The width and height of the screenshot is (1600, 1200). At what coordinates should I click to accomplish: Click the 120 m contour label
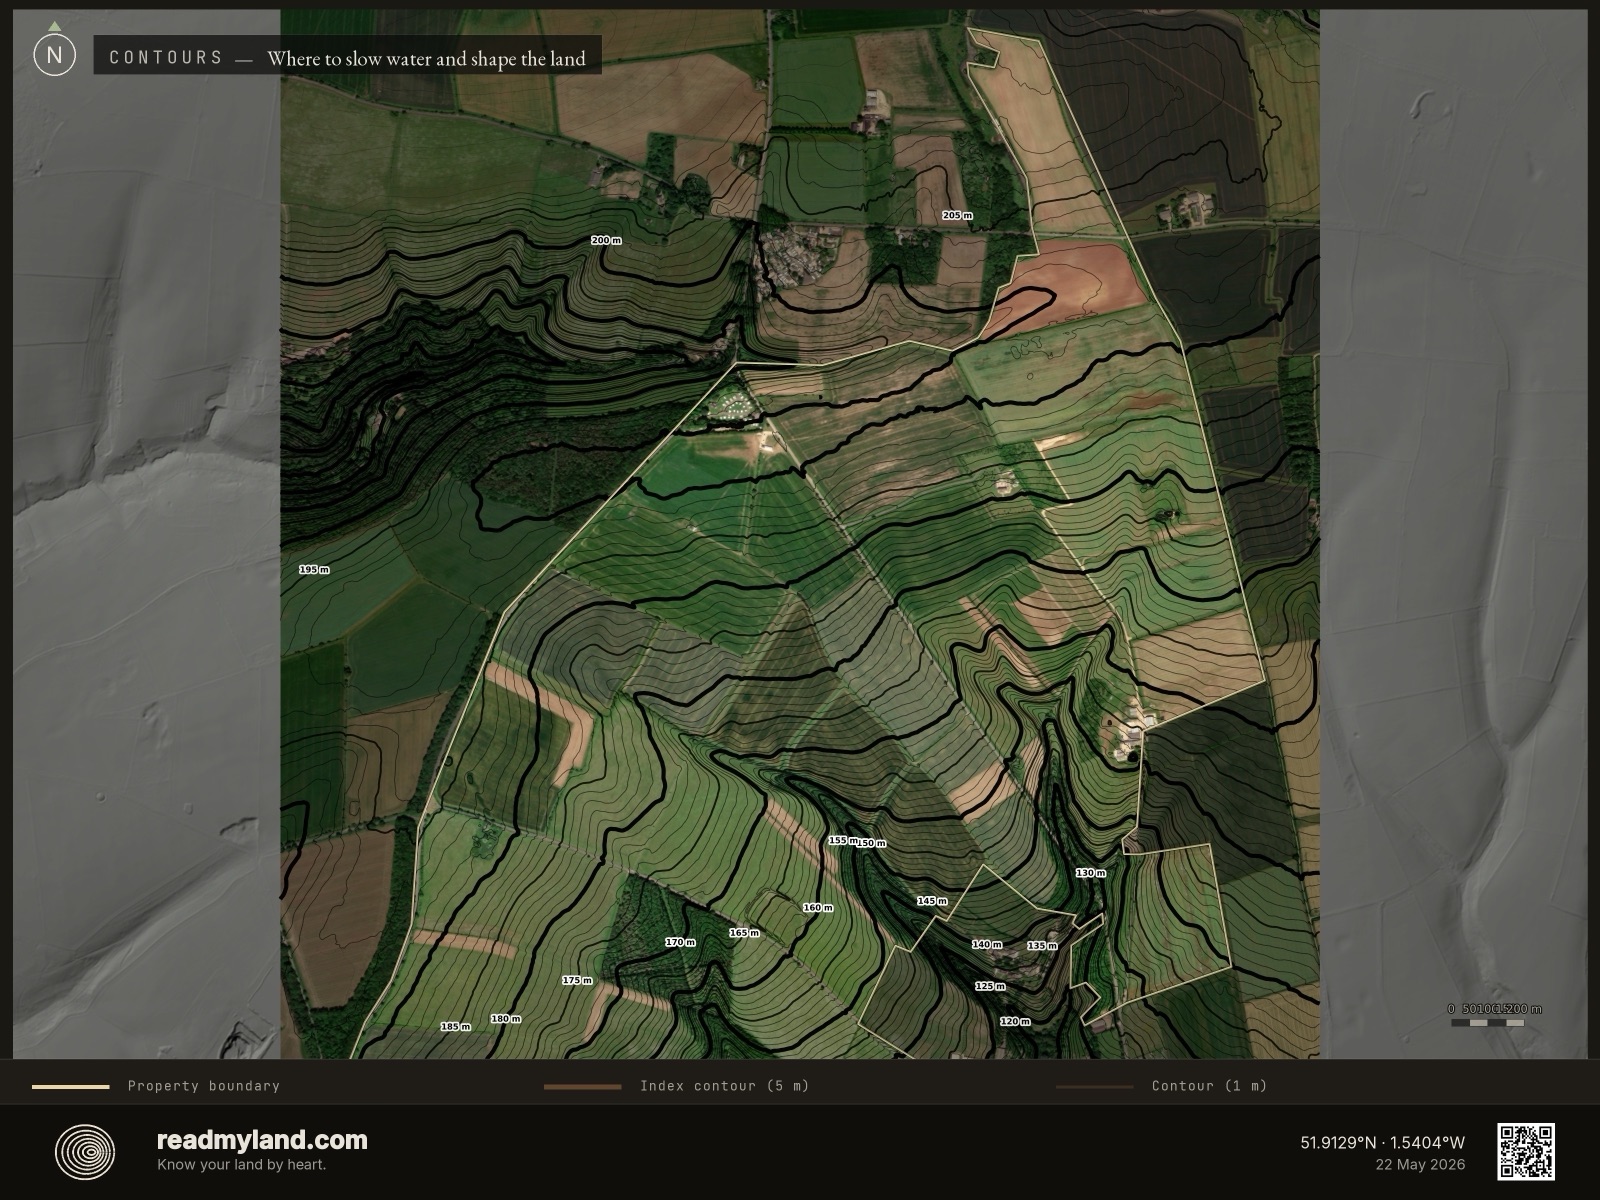[x=1015, y=1021]
